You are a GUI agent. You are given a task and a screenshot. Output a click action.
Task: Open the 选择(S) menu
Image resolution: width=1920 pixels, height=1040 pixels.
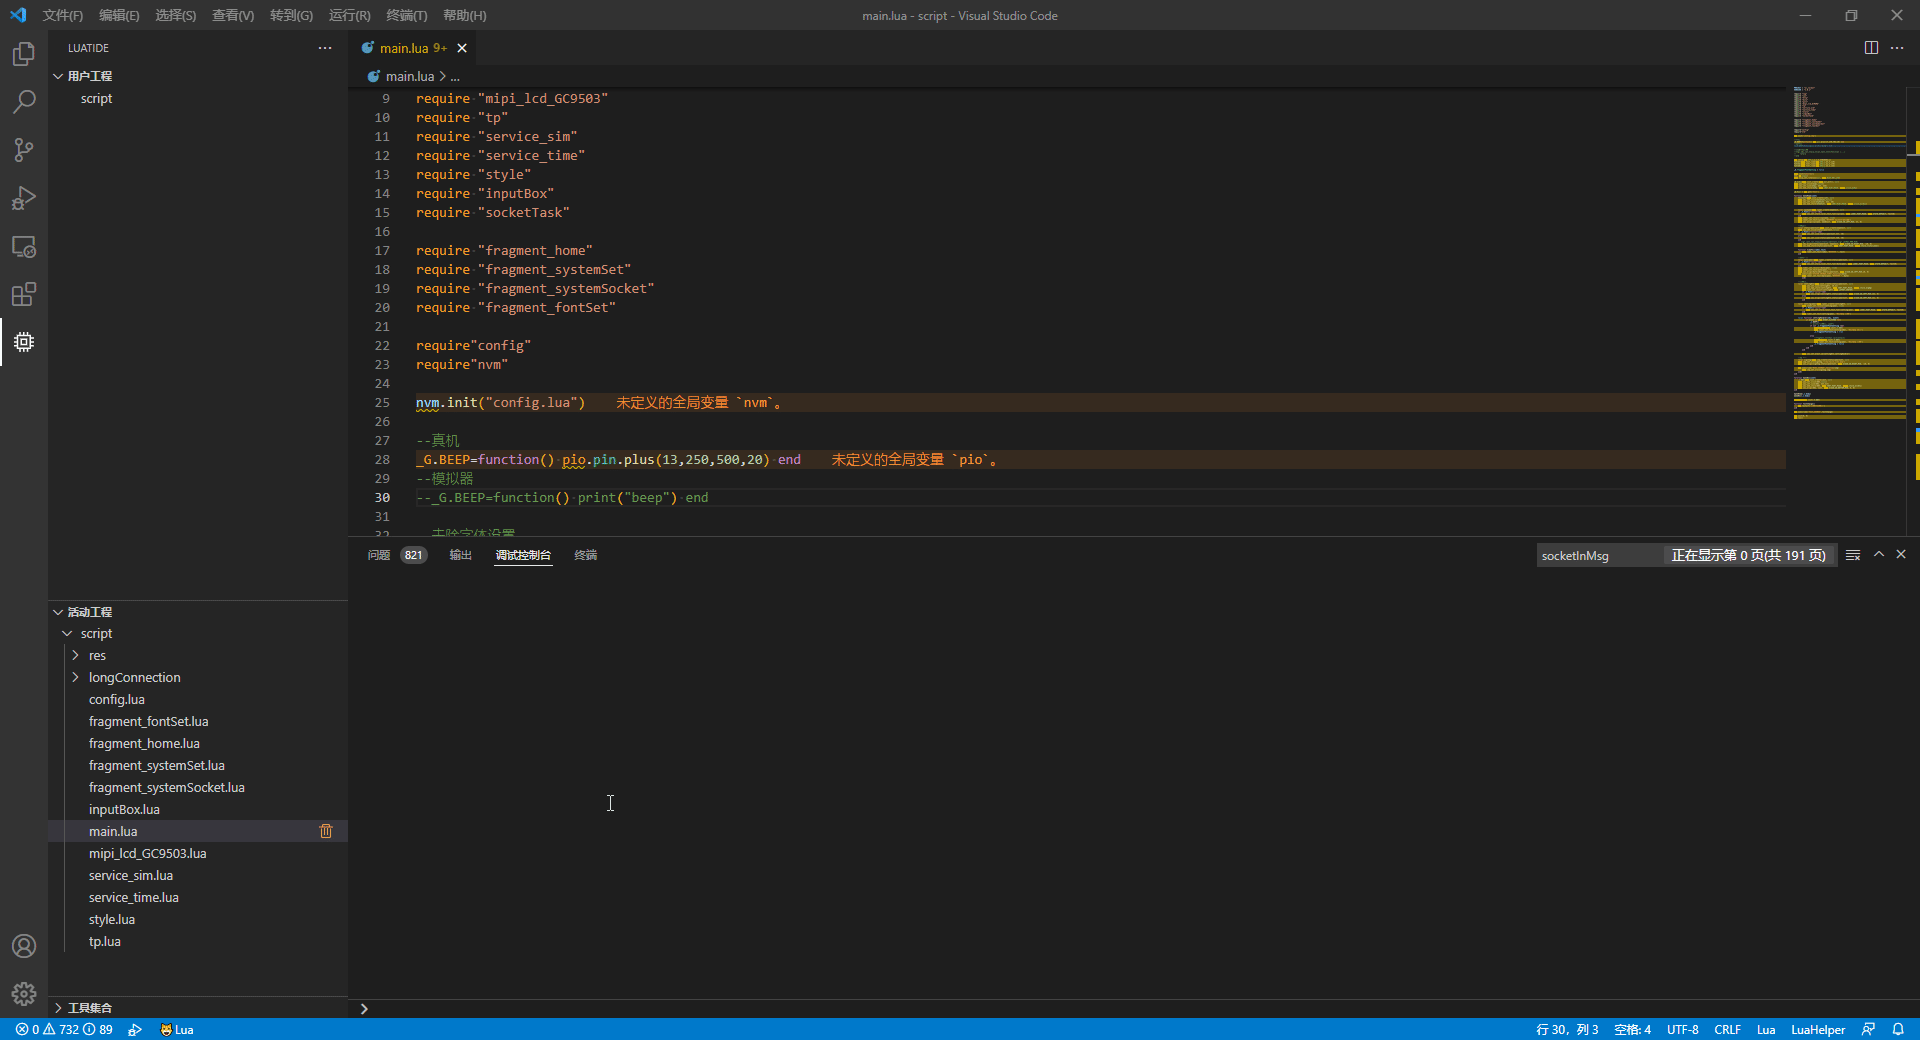point(176,15)
